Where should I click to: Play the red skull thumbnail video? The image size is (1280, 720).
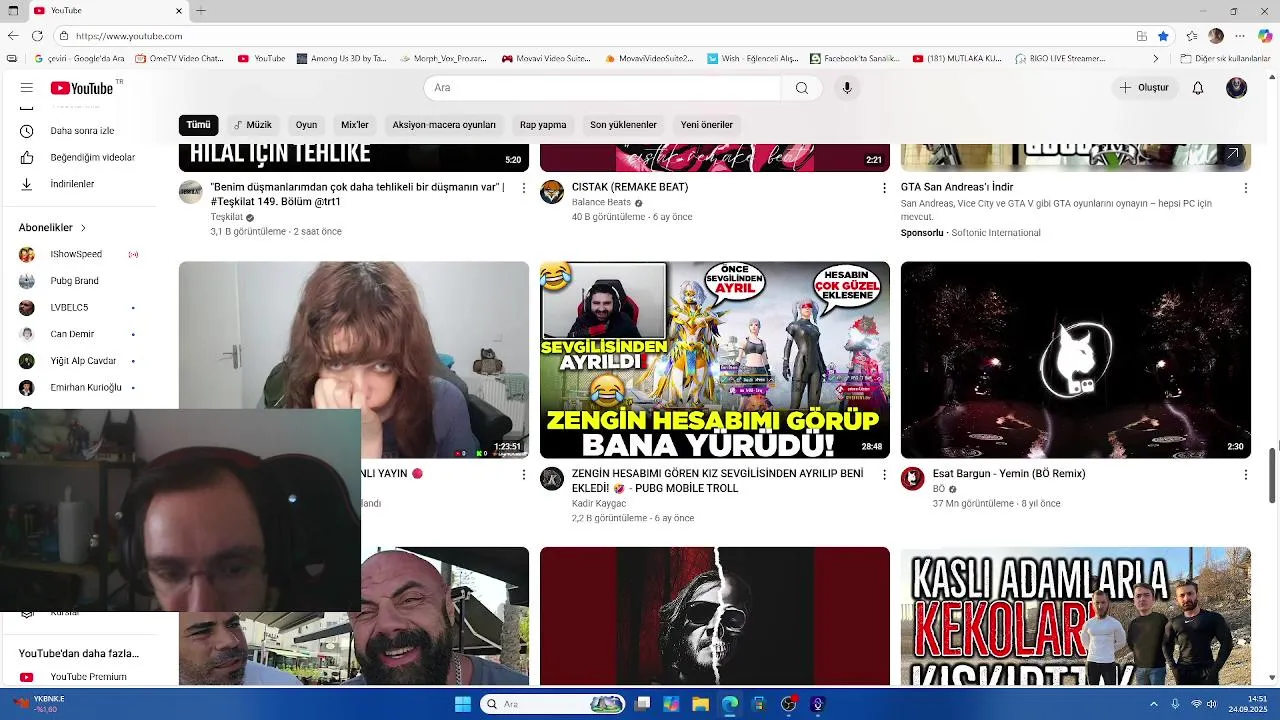click(715, 616)
